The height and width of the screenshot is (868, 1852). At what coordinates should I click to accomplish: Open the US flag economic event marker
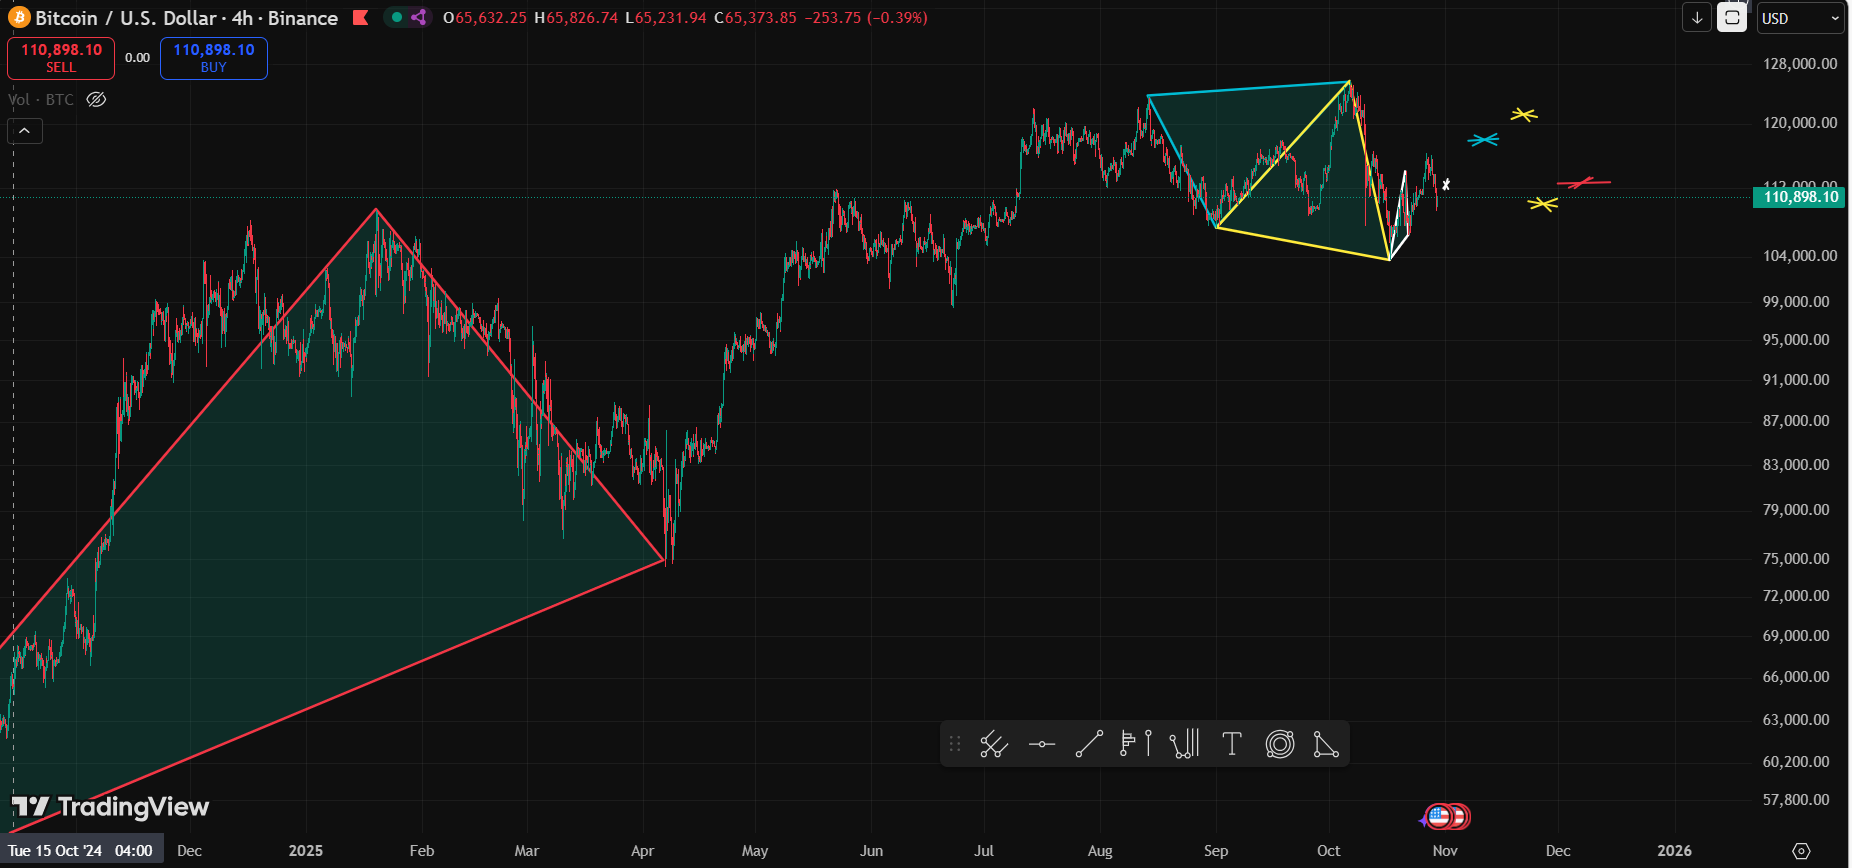point(1439,817)
